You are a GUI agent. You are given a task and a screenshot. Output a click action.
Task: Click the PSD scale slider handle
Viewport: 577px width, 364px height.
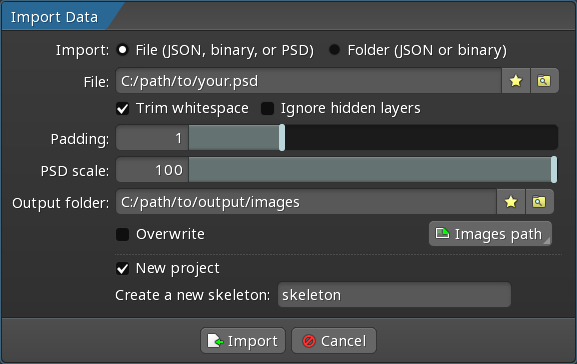tap(554, 170)
